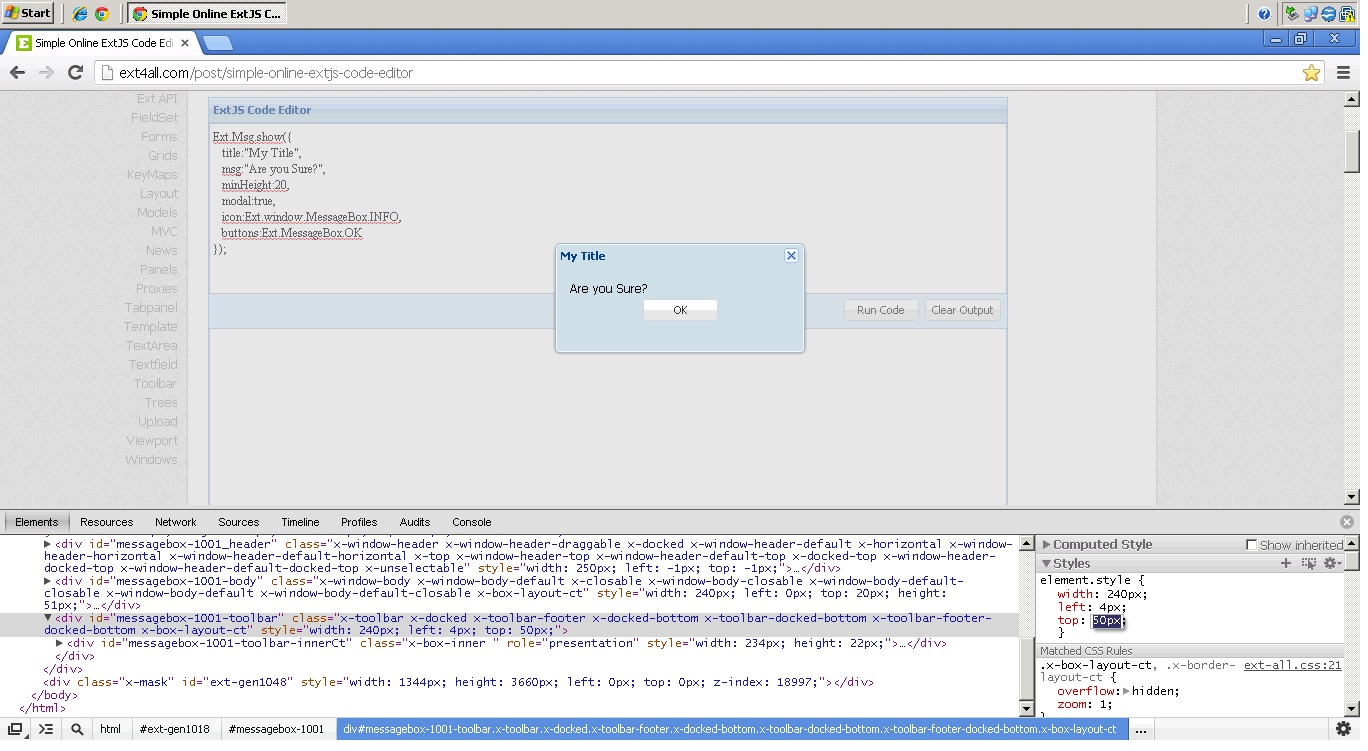Select html in the breadcrumb bar

coord(110,729)
